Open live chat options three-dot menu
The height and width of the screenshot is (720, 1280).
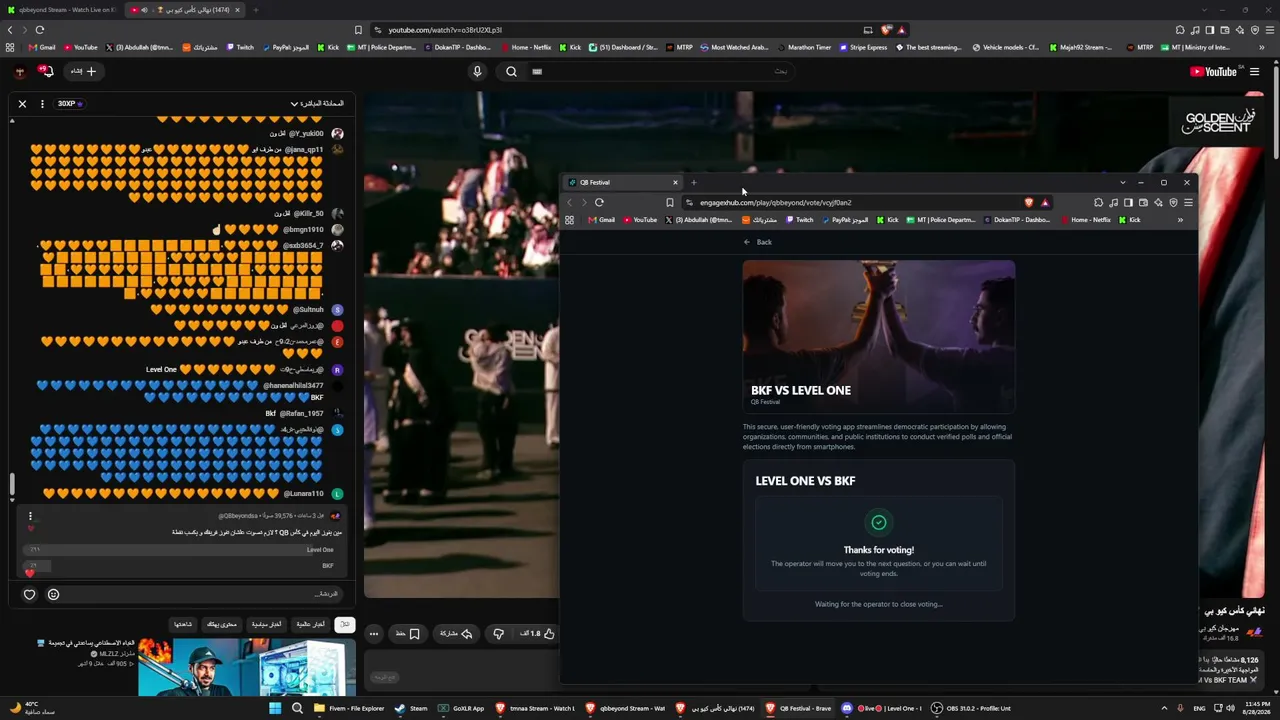pos(42,103)
